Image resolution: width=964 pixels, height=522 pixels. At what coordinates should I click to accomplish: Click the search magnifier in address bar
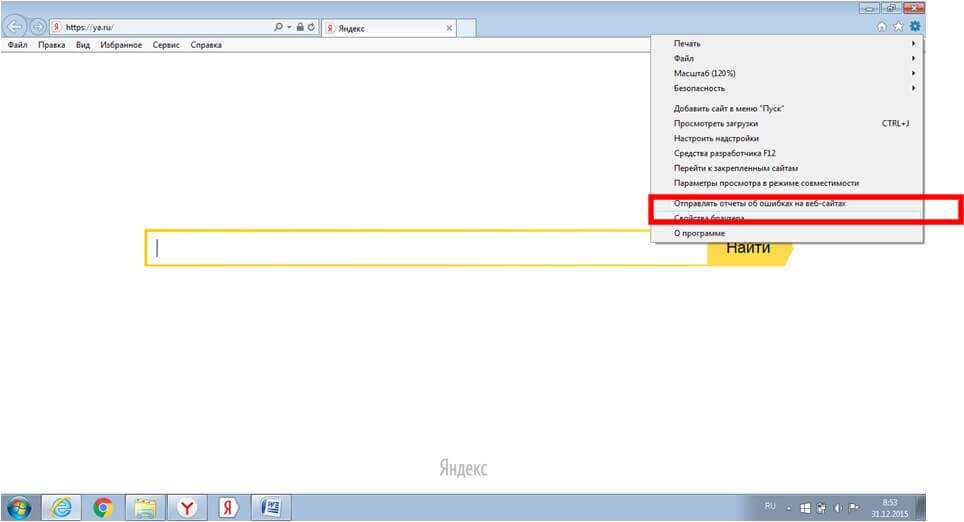(278, 28)
